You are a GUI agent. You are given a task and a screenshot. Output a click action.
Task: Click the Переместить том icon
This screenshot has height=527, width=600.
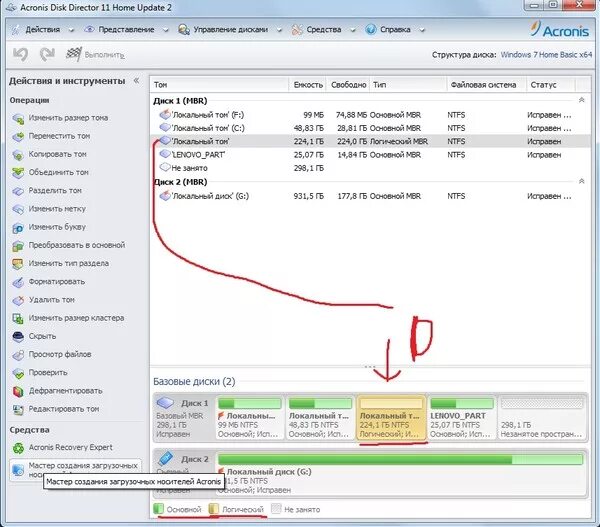pyautogui.click(x=18, y=137)
